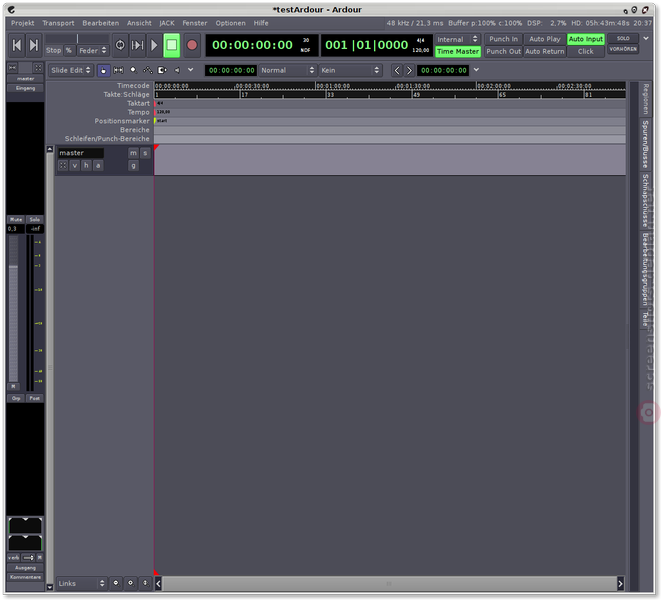This screenshot has height=600, width=661.
Task: Open Slide Edit mode dropdown
Action: click(x=70, y=70)
